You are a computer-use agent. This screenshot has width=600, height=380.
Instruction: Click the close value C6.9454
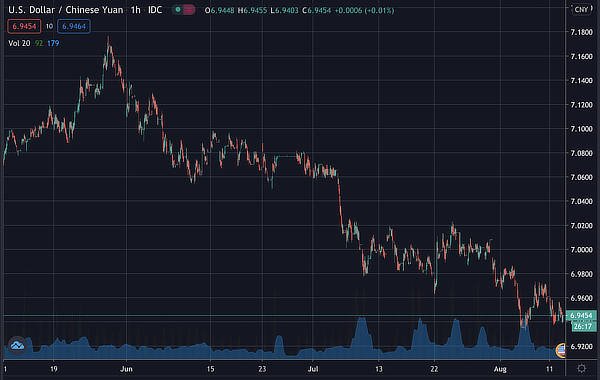coord(316,10)
